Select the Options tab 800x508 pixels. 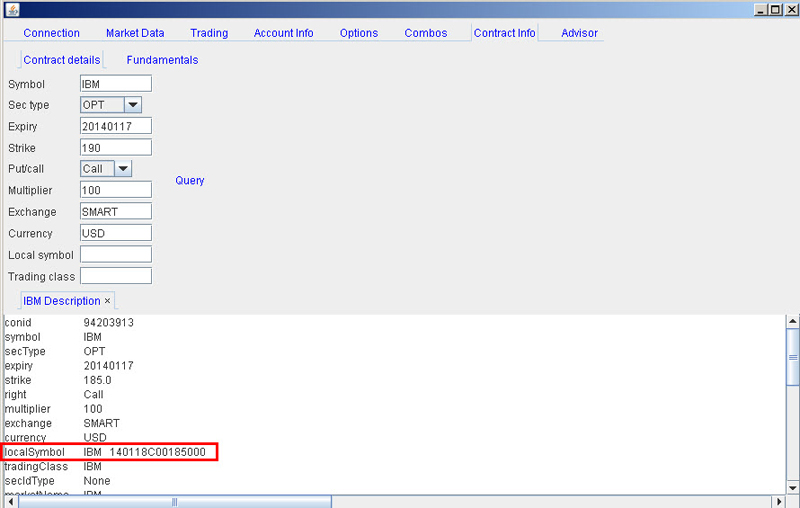coord(359,33)
